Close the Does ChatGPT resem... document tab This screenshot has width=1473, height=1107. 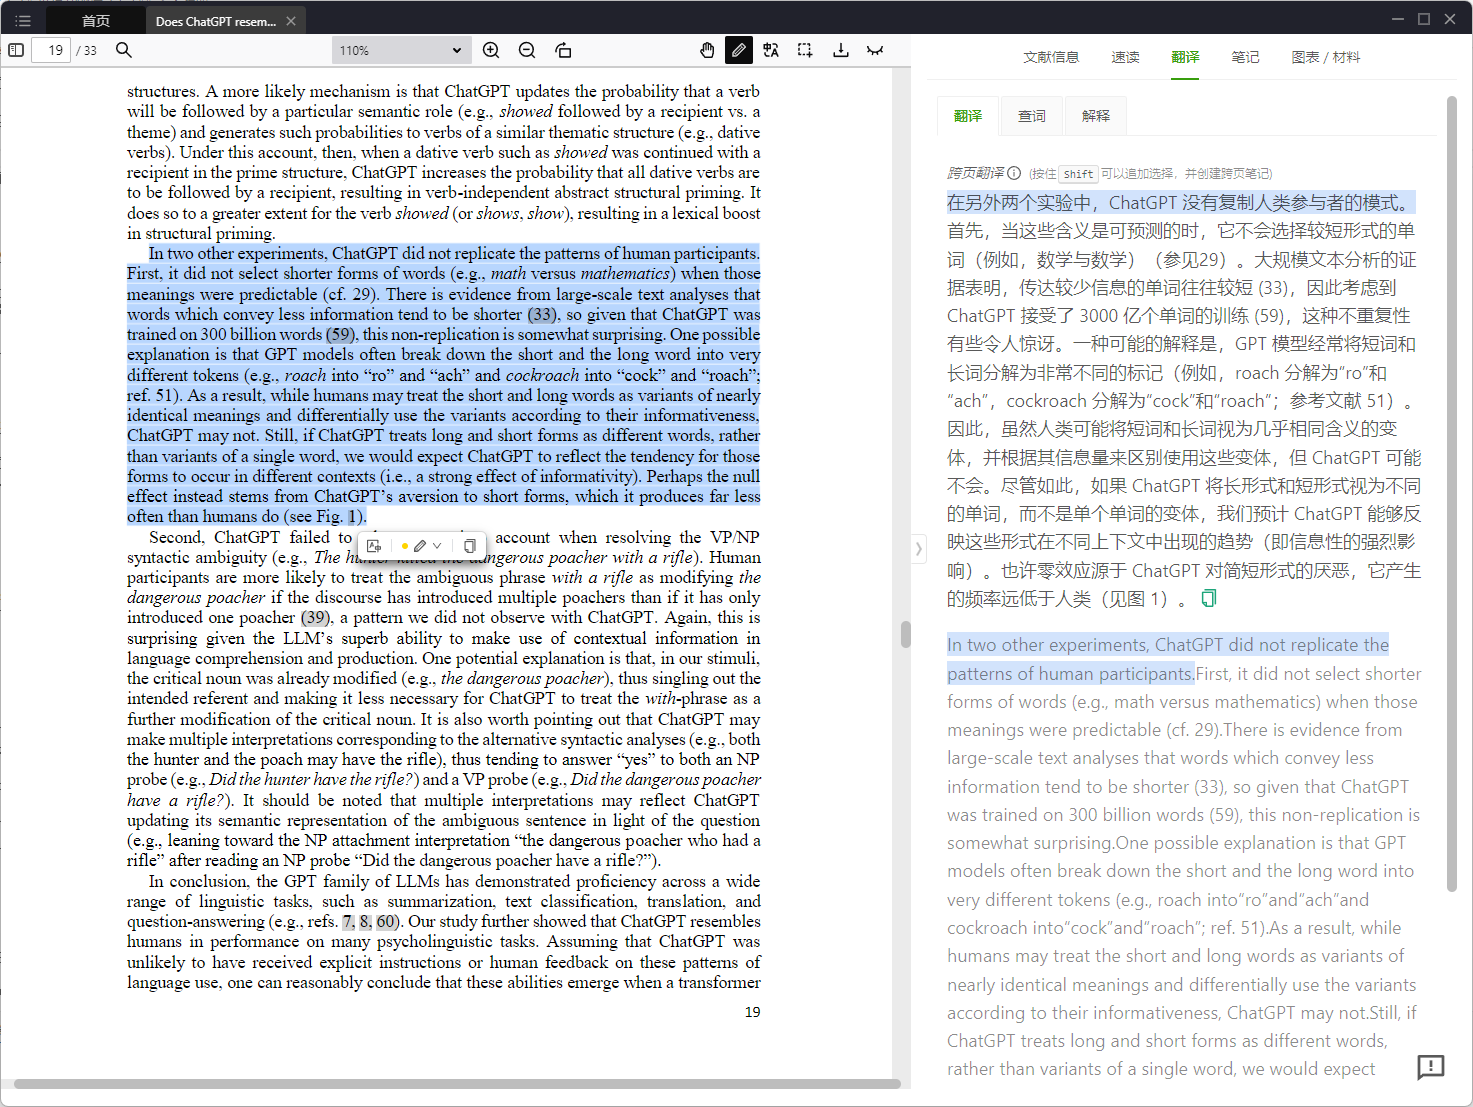[291, 21]
